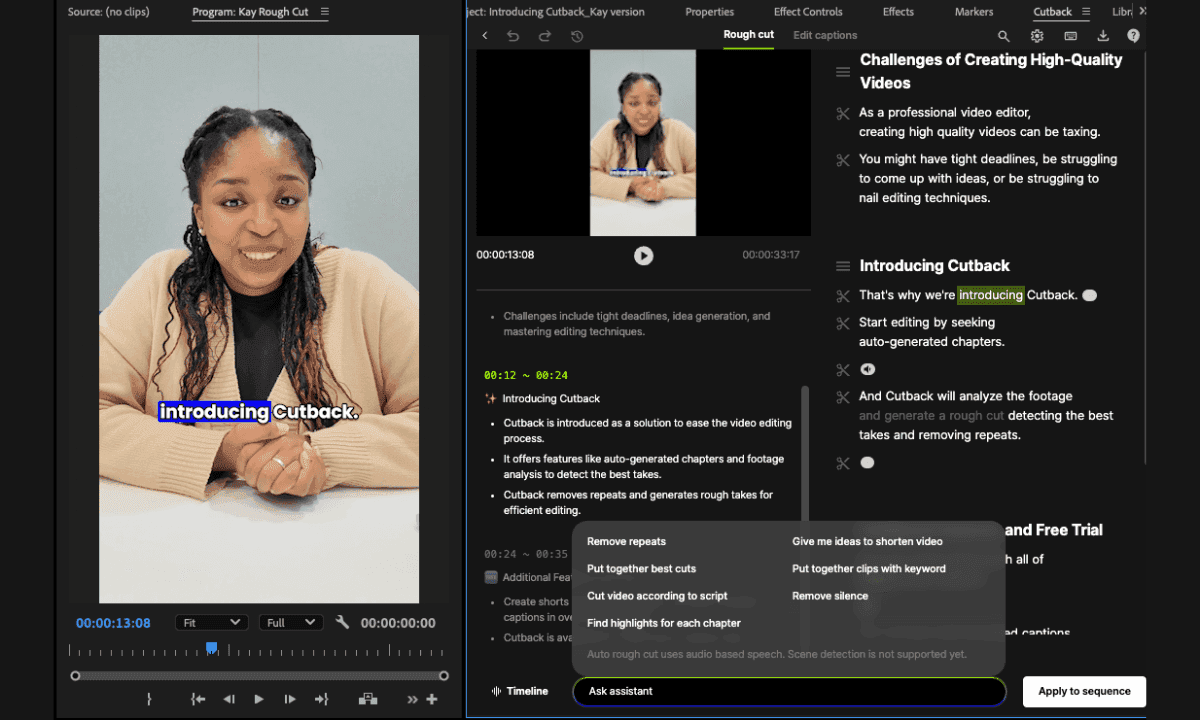This screenshot has height=720, width=1200.
Task: Play the Cutback preview video
Action: [643, 256]
